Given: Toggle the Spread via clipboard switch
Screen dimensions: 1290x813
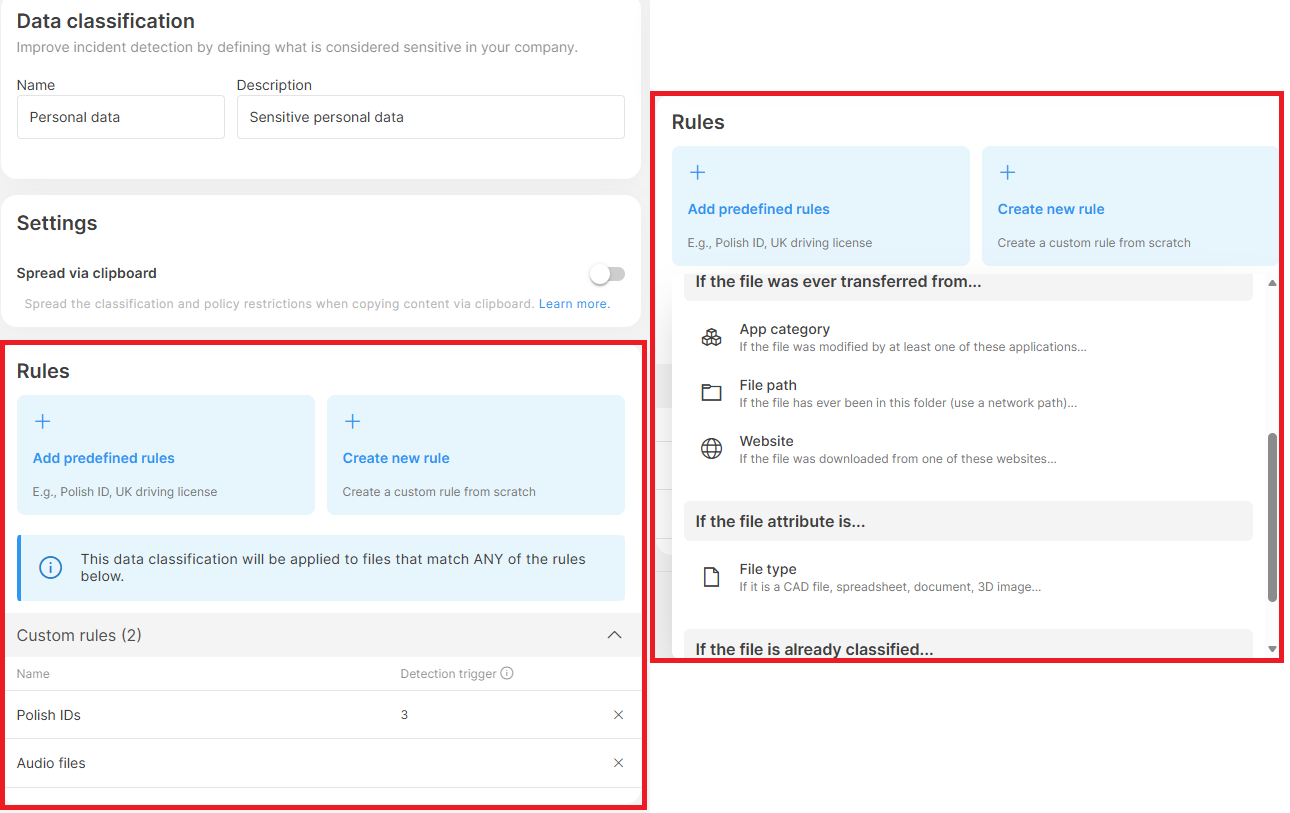Looking at the screenshot, I should 606,274.
